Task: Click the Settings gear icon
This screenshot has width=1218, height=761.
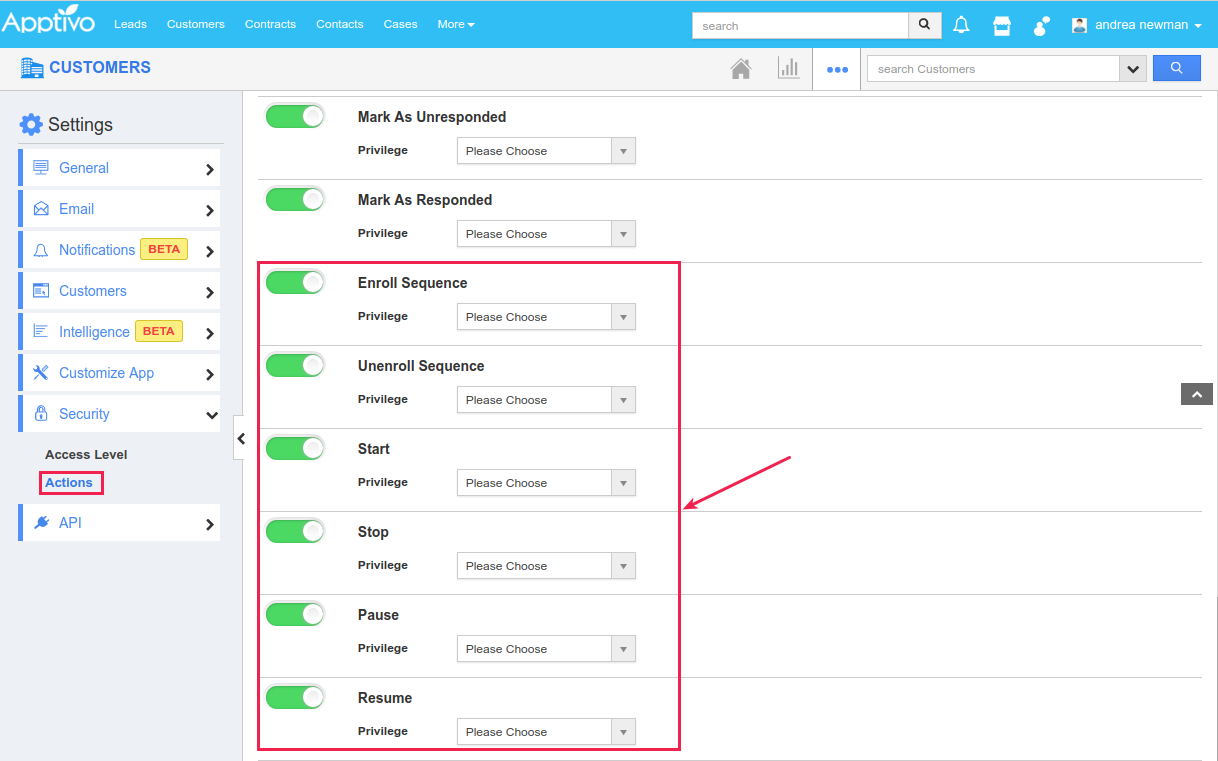Action: (31, 124)
